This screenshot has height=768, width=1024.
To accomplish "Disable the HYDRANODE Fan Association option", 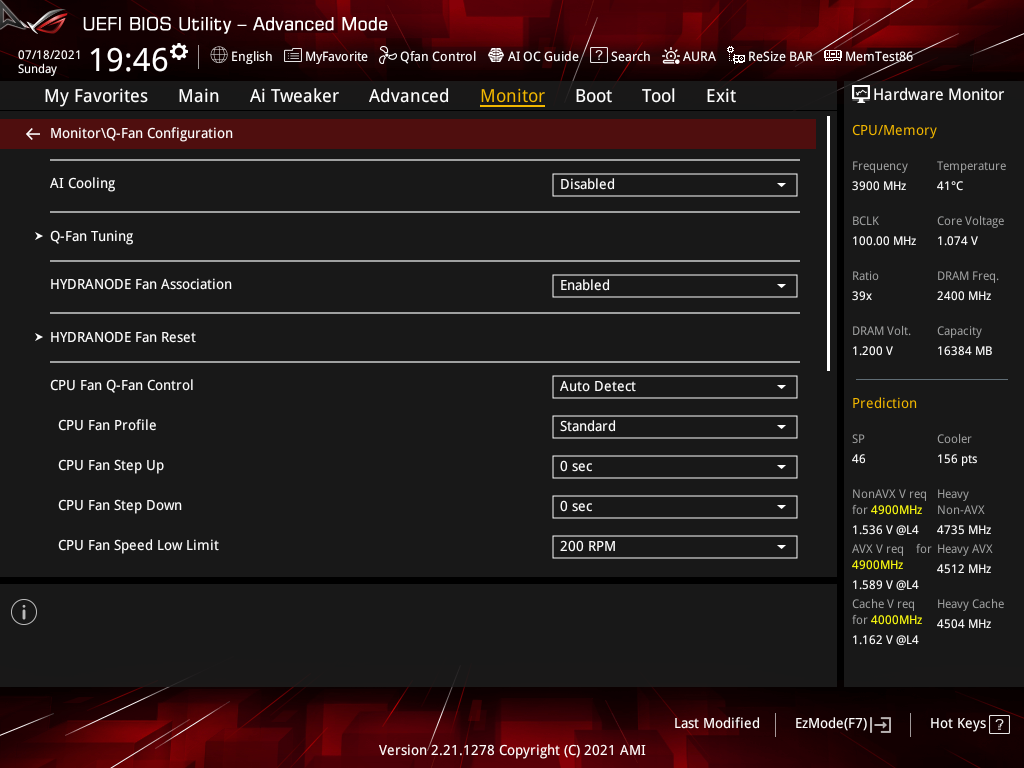I will tap(674, 285).
